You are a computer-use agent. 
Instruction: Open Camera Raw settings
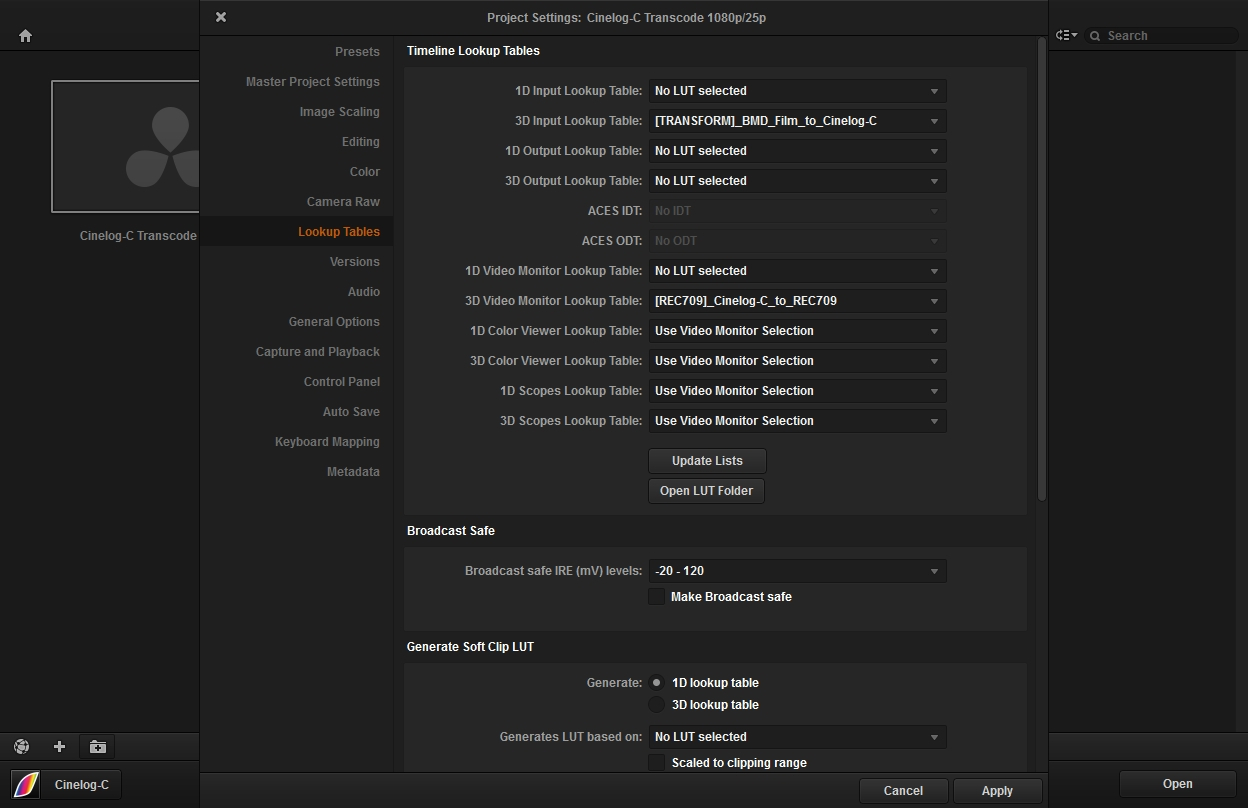click(343, 202)
